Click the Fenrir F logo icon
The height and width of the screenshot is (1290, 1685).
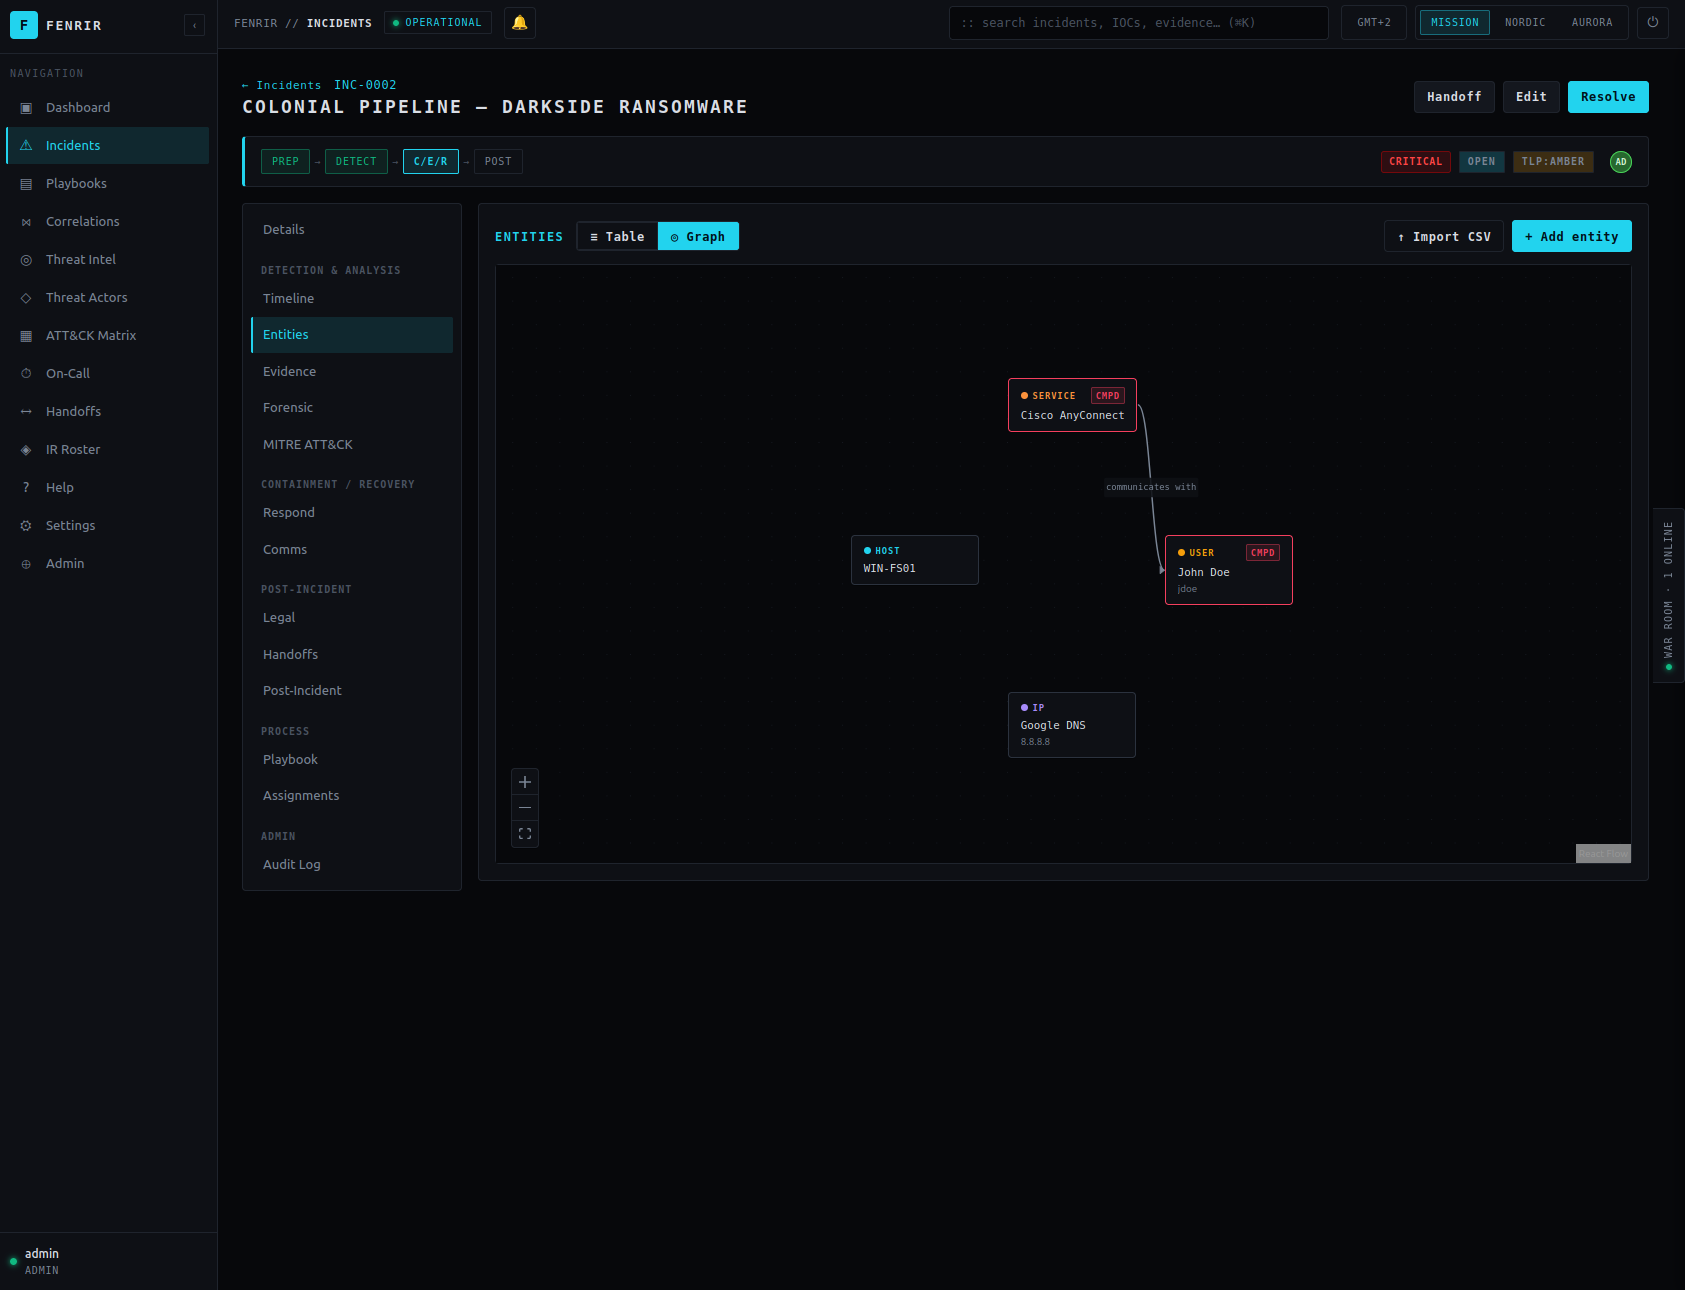pos(24,25)
